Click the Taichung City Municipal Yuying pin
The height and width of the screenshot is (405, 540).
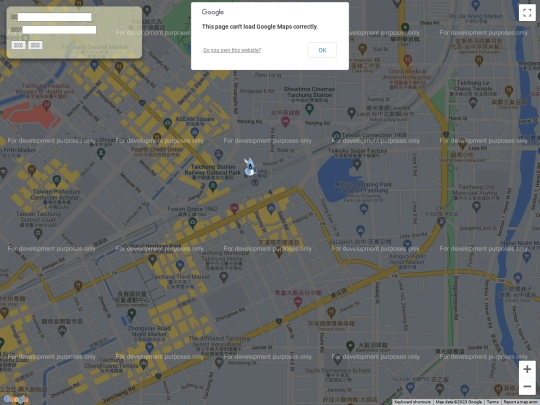476,207
